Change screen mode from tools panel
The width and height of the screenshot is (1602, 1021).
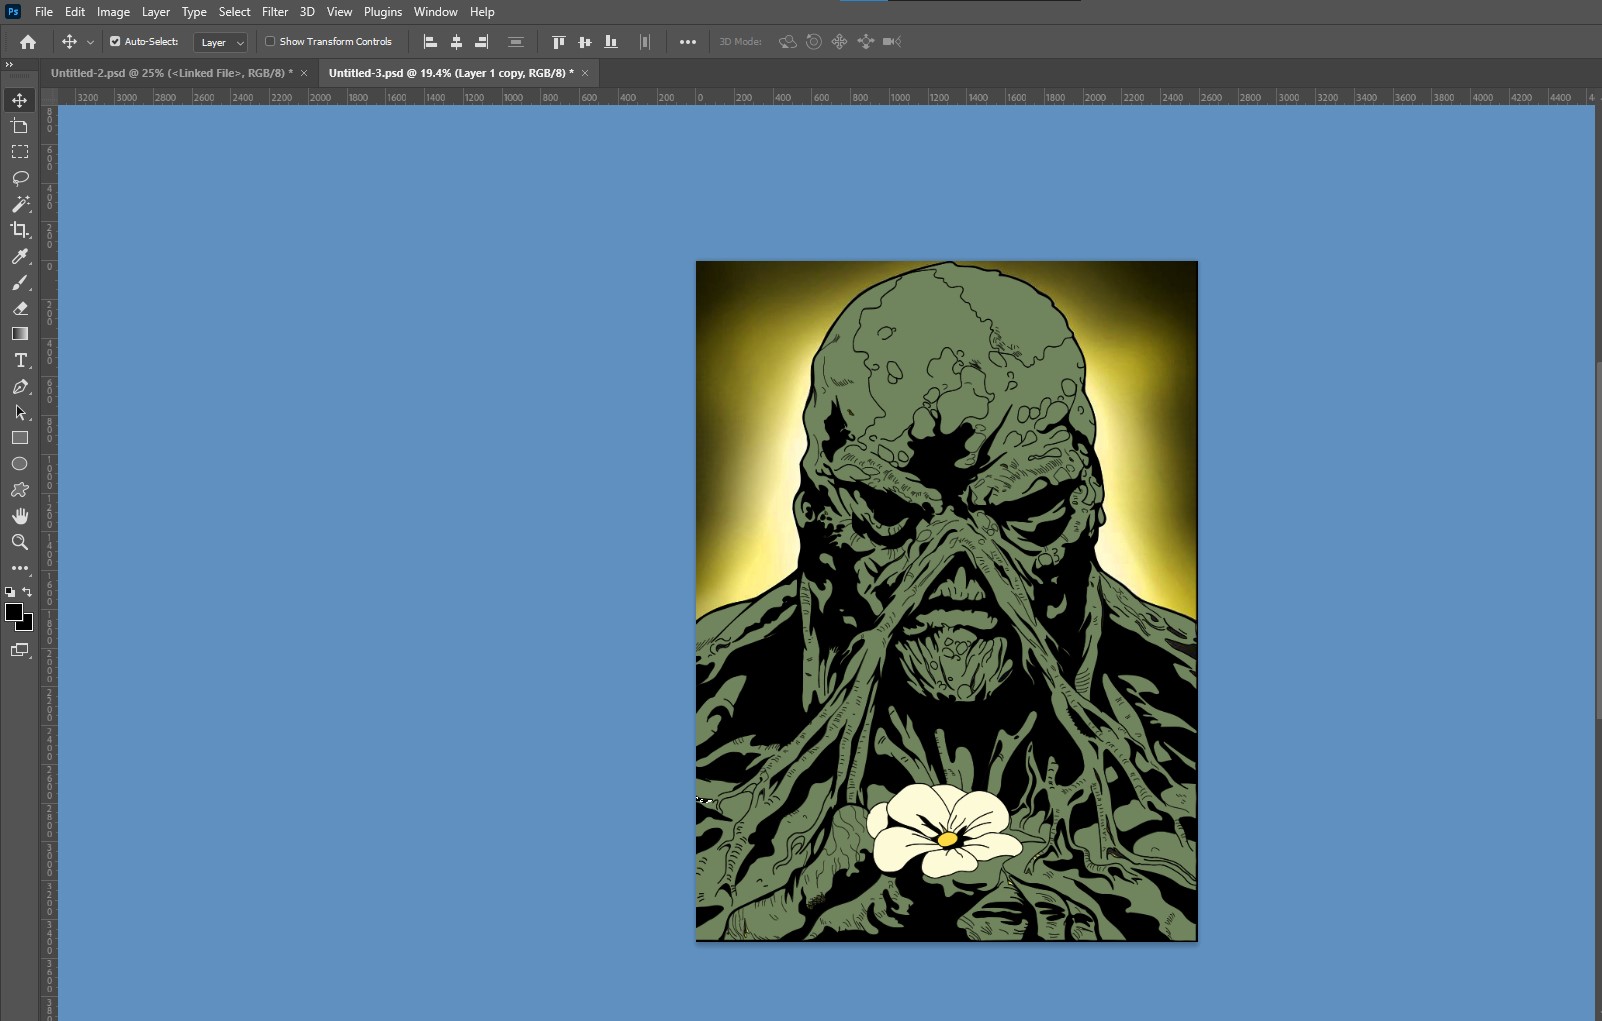coord(19,650)
